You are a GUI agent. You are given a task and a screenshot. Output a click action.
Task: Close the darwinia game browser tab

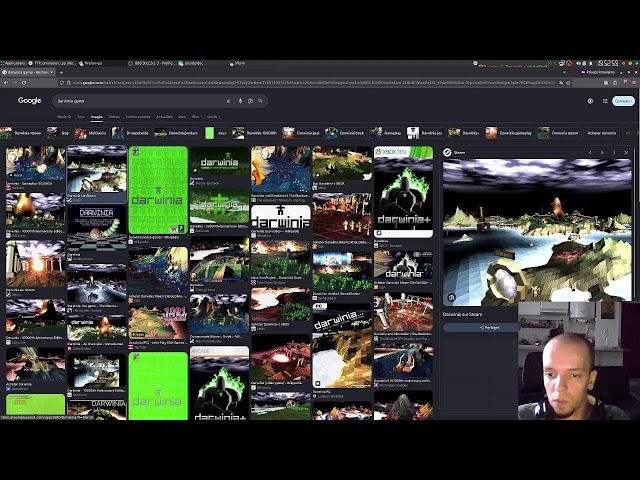pos(52,72)
